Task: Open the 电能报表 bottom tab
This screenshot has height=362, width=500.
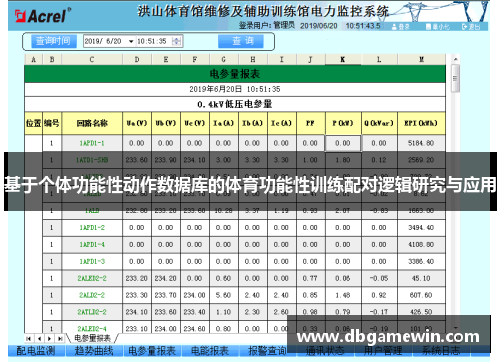Action: point(210,351)
